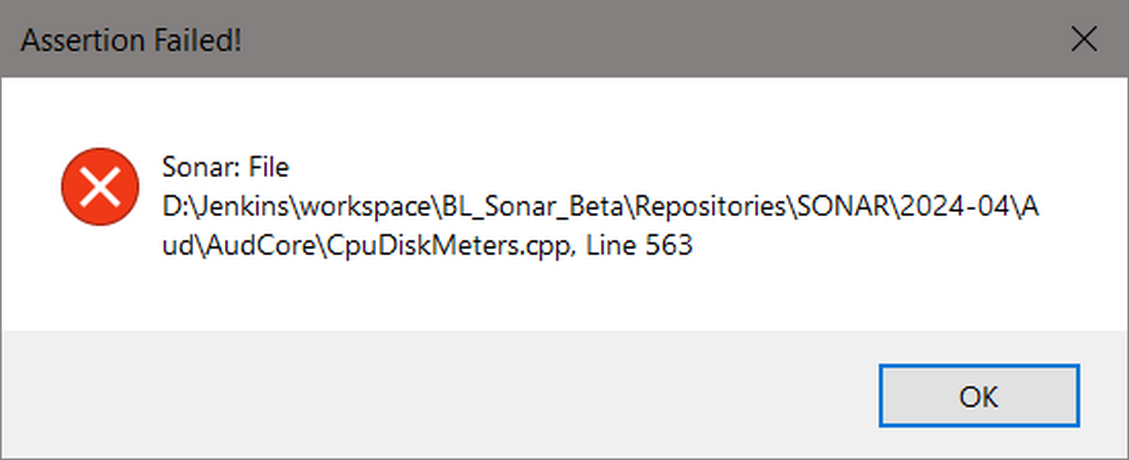The height and width of the screenshot is (460, 1129).
Task: Click the word "Sonar:" in the message
Action: coord(195,166)
